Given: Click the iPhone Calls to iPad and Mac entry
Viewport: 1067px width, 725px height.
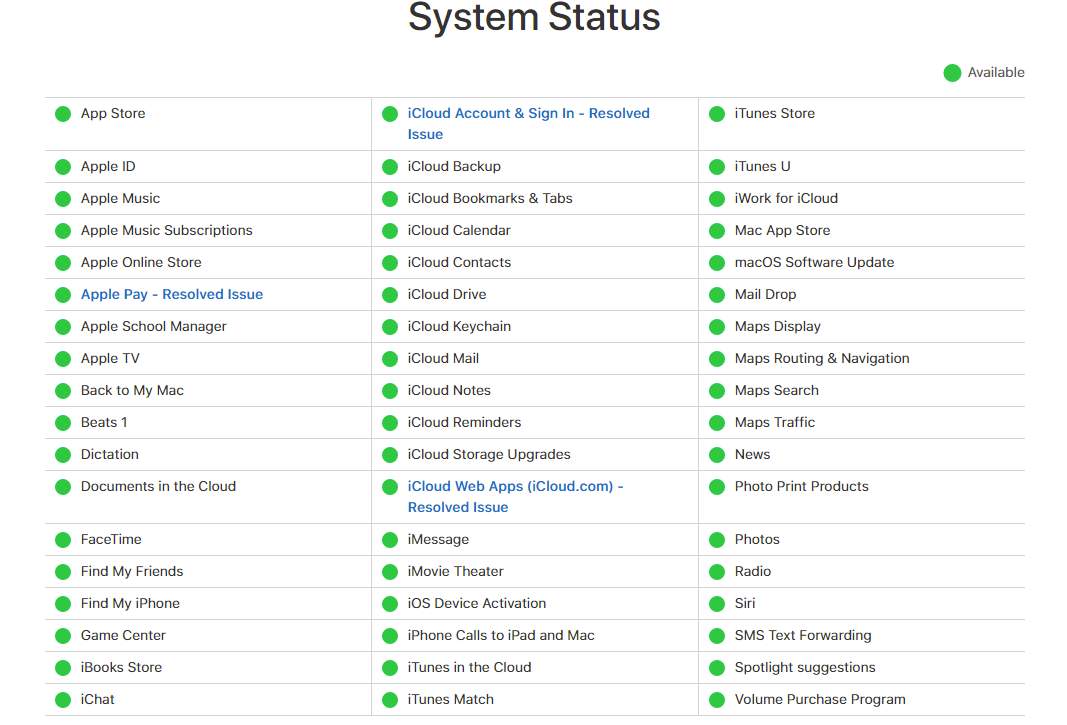Looking at the screenshot, I should pyautogui.click(x=502, y=635).
